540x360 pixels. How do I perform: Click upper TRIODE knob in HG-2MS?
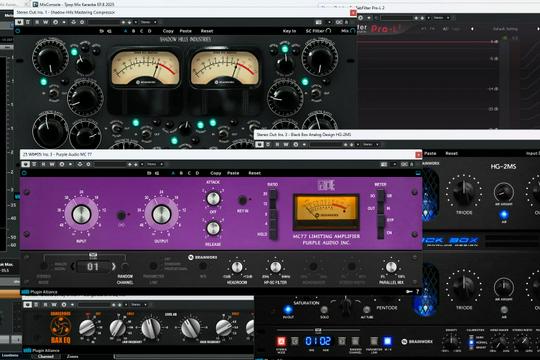(464, 192)
